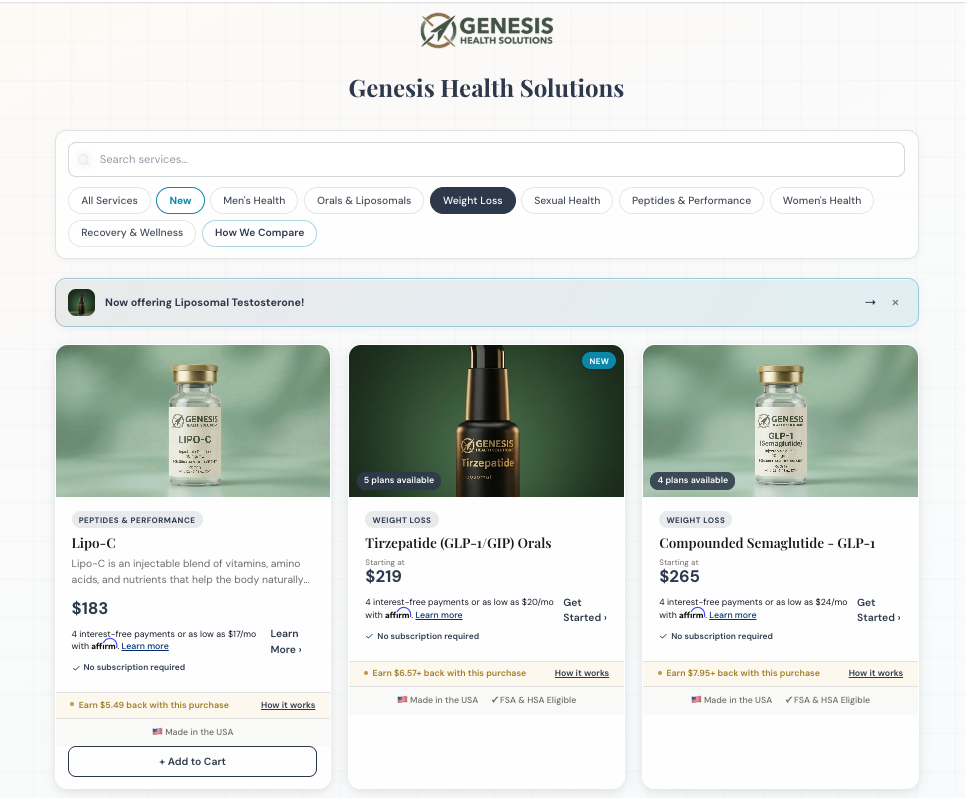Filter by Women's Health
The image size is (965, 798).
point(822,201)
